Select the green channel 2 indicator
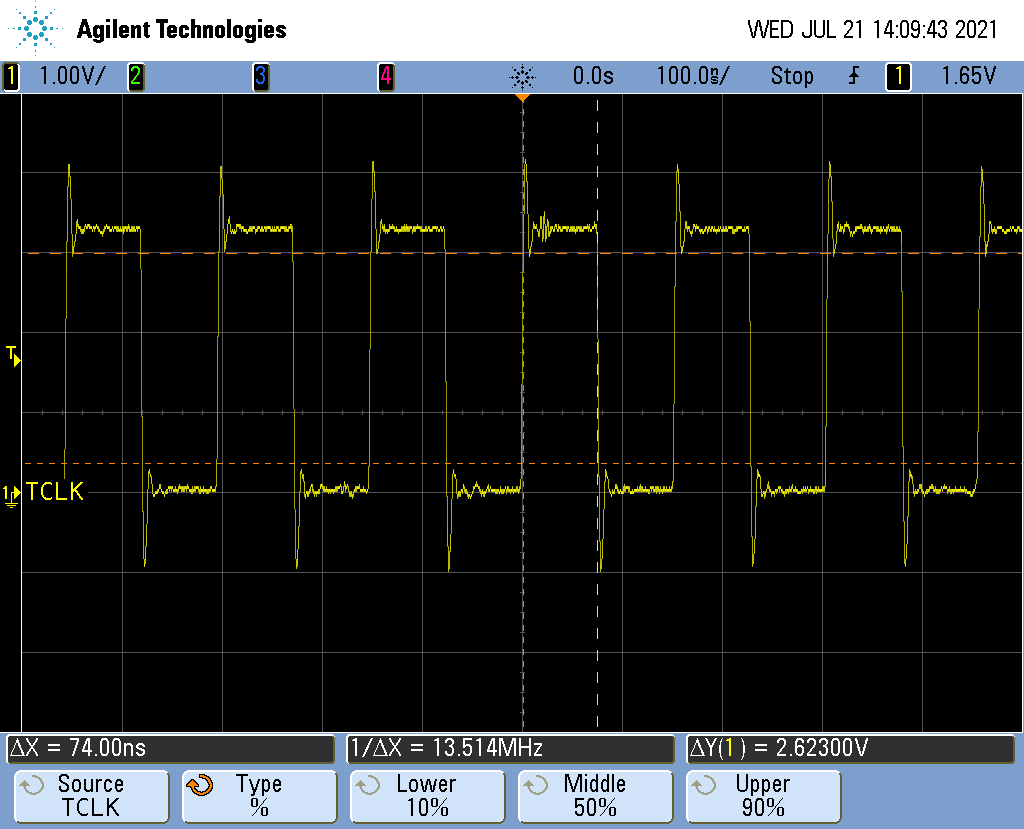 click(135, 76)
